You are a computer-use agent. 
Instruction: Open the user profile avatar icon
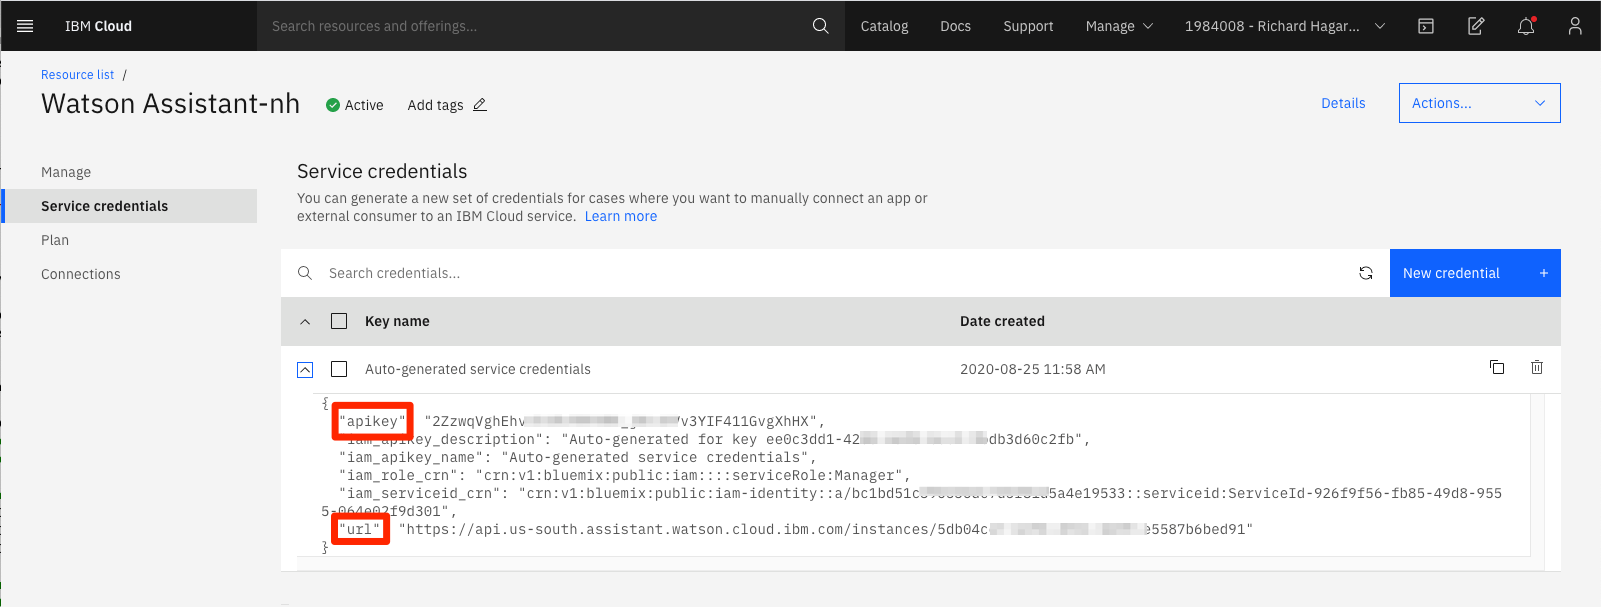coord(1575,26)
